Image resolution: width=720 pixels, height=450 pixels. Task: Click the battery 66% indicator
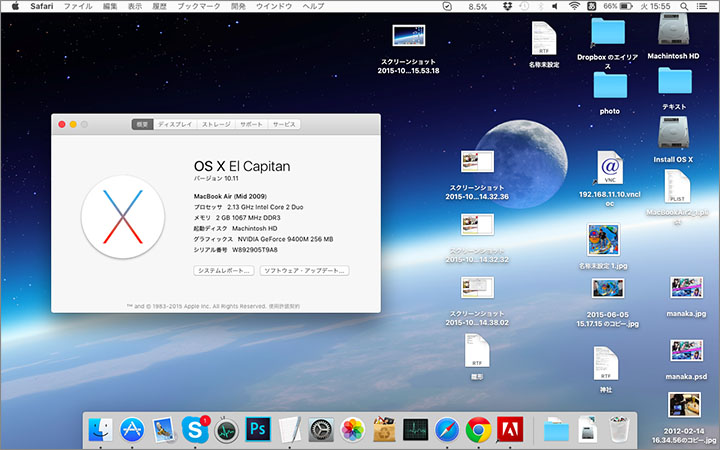click(x=618, y=6)
